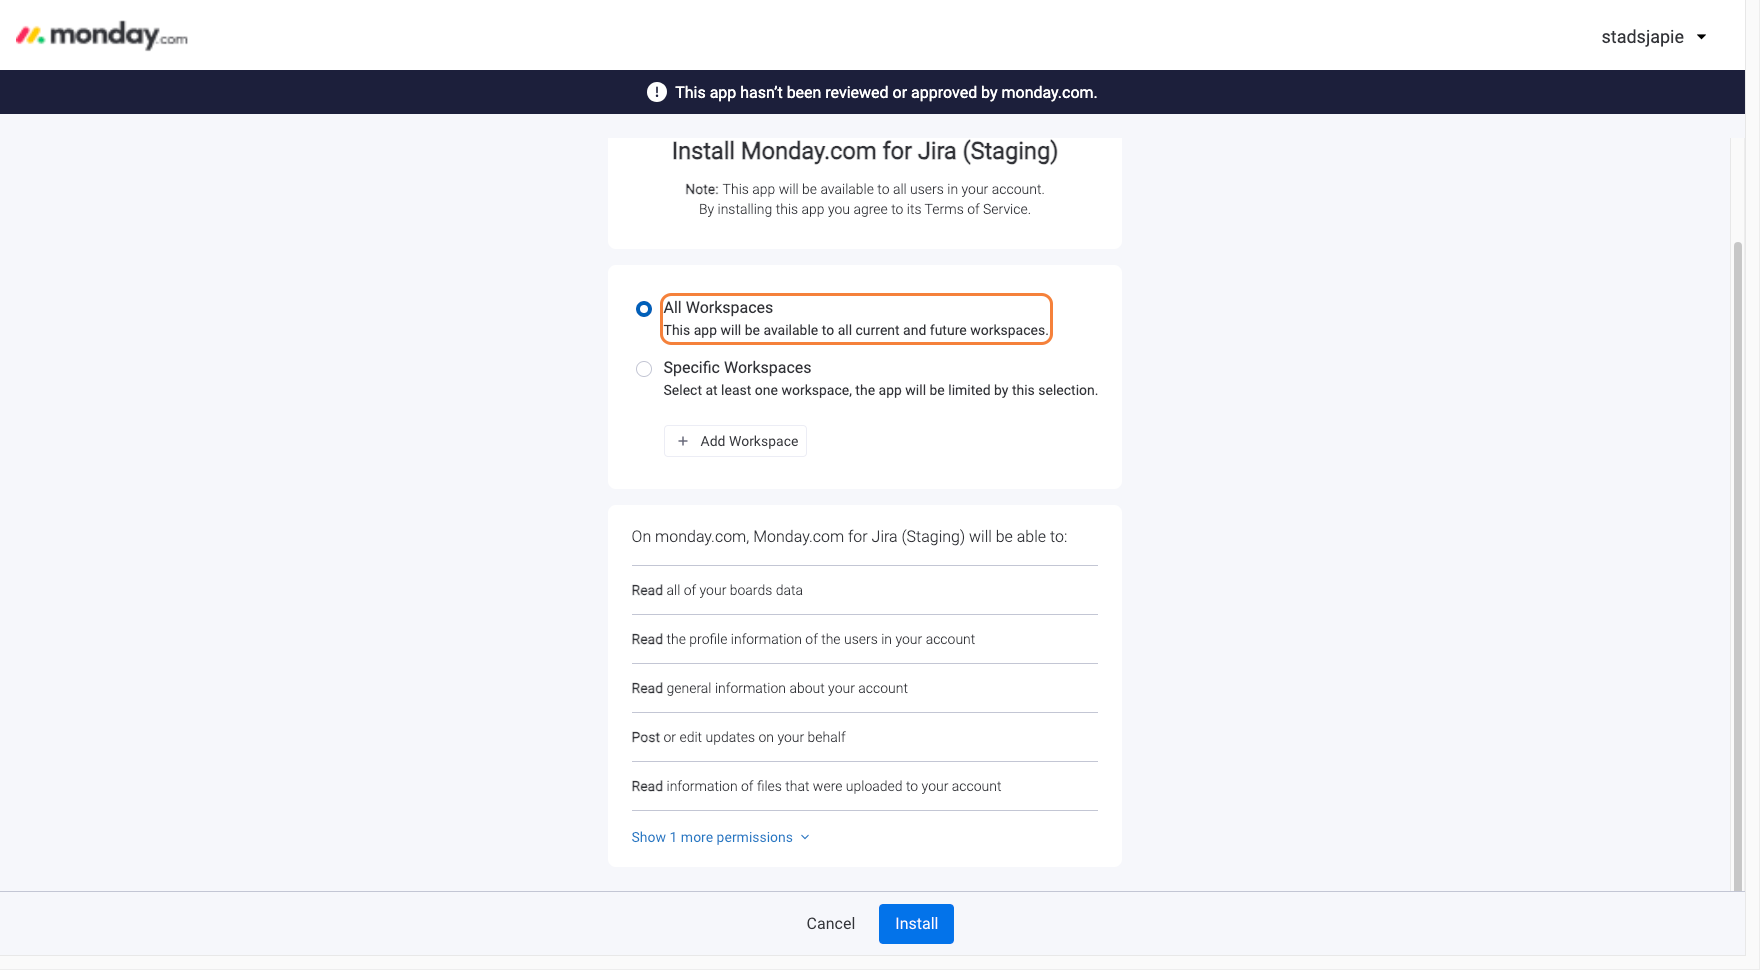The height and width of the screenshot is (970, 1760).
Task: Open the stadsjapie account dropdown
Action: (1653, 37)
